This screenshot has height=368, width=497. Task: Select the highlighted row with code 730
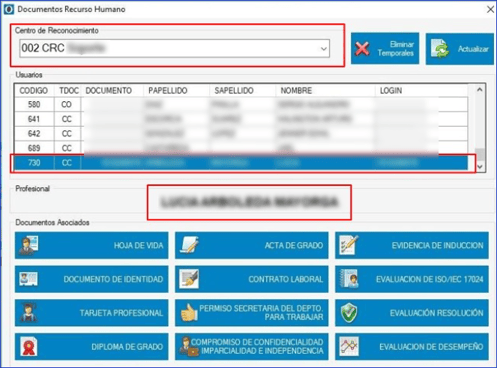coord(241,163)
